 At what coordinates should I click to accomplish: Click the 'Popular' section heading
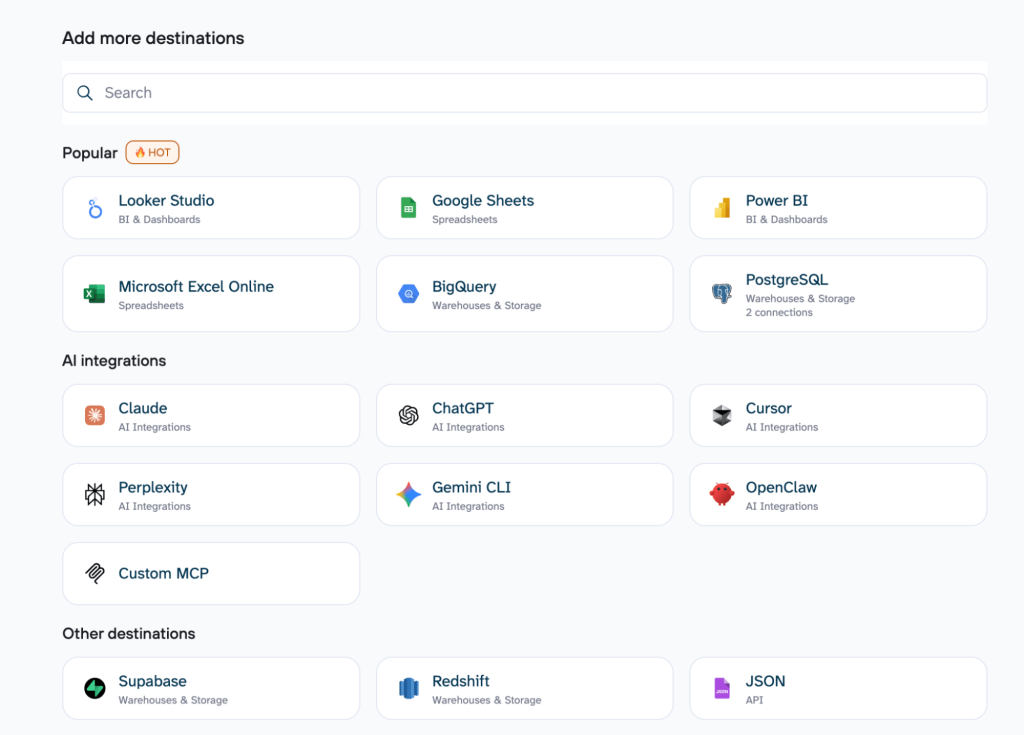tap(90, 153)
